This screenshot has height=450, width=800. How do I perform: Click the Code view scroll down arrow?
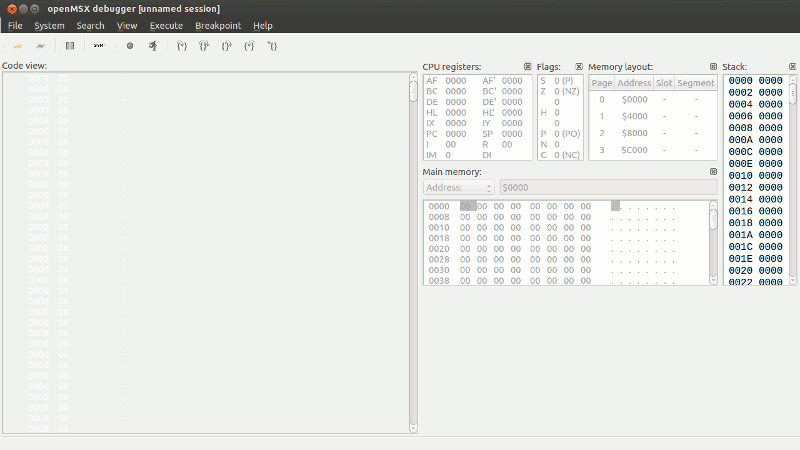413,429
